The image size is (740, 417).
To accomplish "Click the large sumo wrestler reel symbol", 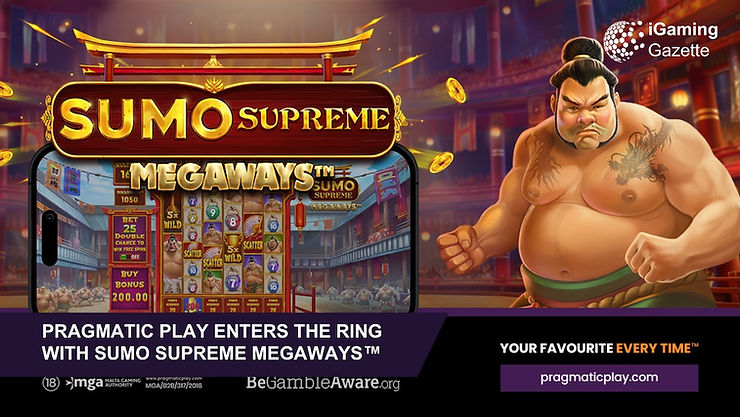I will (x=172, y=263).
